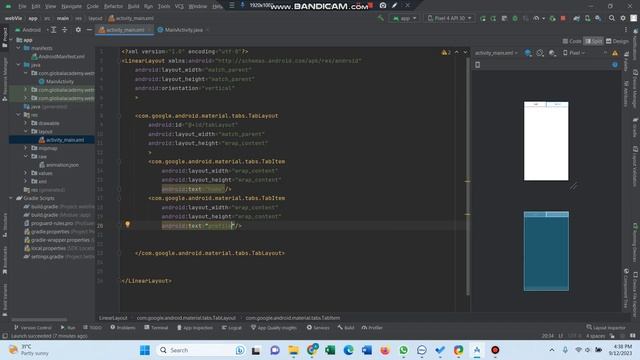This screenshot has height=360, width=640.
Task: Open activity_main.xml file dropdown in design toolbar
Action: [496, 53]
